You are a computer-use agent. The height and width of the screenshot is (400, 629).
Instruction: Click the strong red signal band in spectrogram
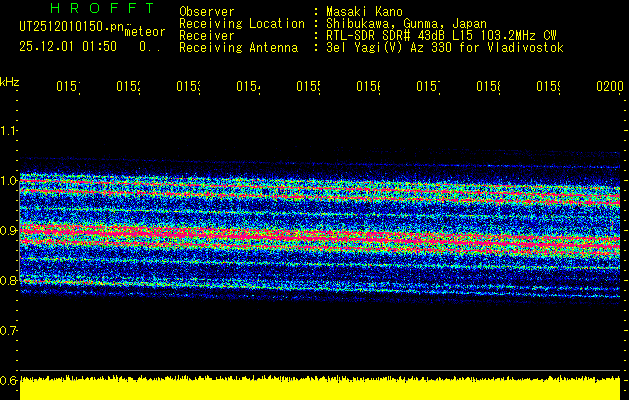pyautogui.click(x=300, y=236)
